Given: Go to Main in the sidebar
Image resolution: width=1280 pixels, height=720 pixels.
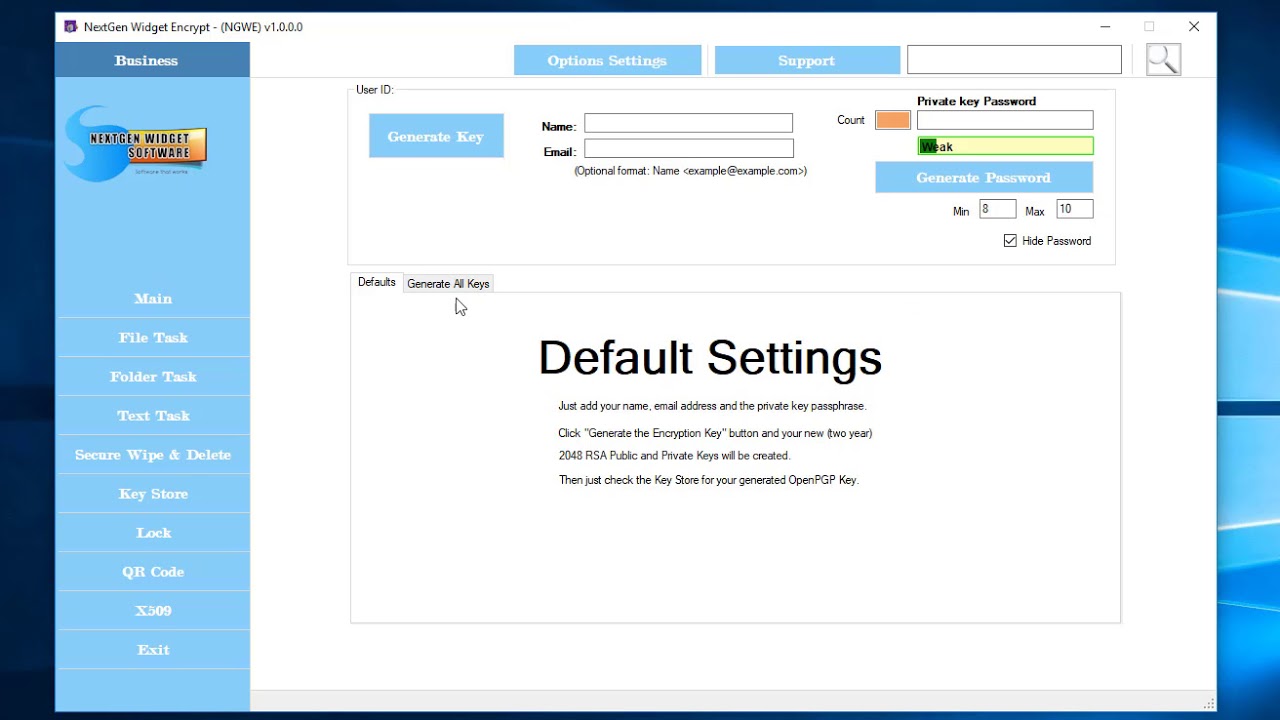Looking at the screenshot, I should 153,298.
